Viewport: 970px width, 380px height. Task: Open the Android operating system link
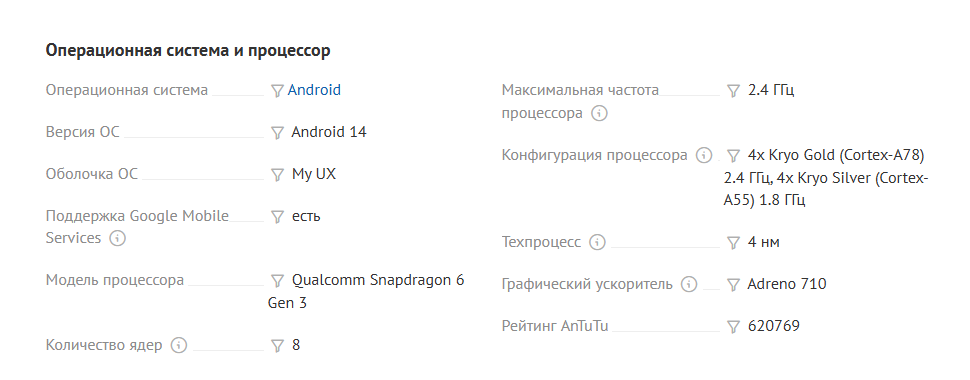coord(314,90)
